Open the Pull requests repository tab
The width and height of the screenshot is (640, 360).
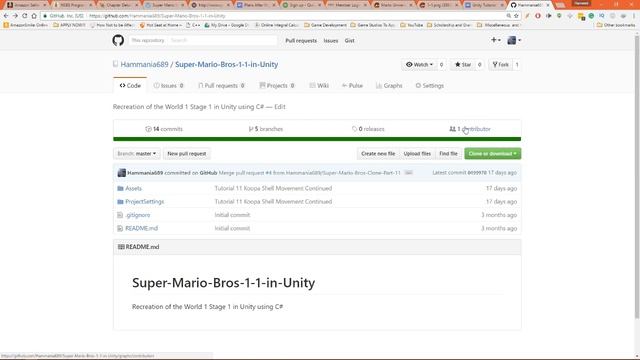[x=221, y=85]
